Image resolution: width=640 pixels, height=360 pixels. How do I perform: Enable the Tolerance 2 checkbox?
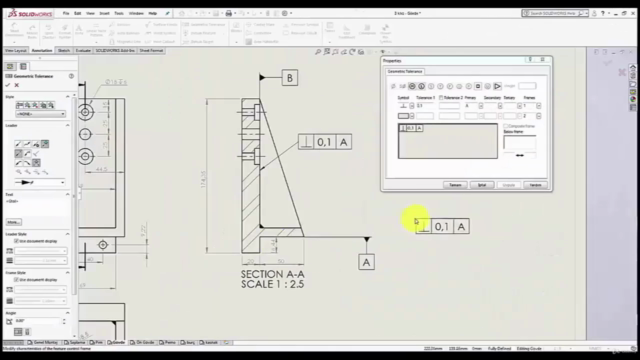coord(441,98)
